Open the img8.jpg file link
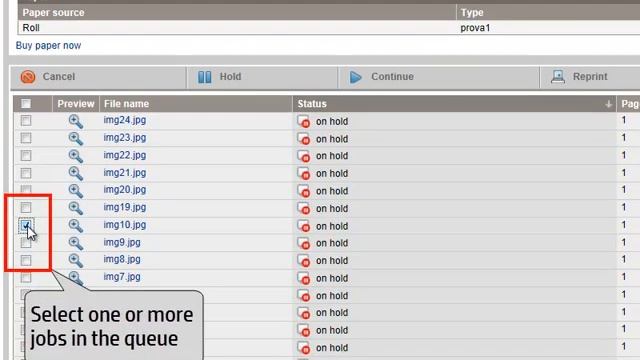 click(122, 260)
